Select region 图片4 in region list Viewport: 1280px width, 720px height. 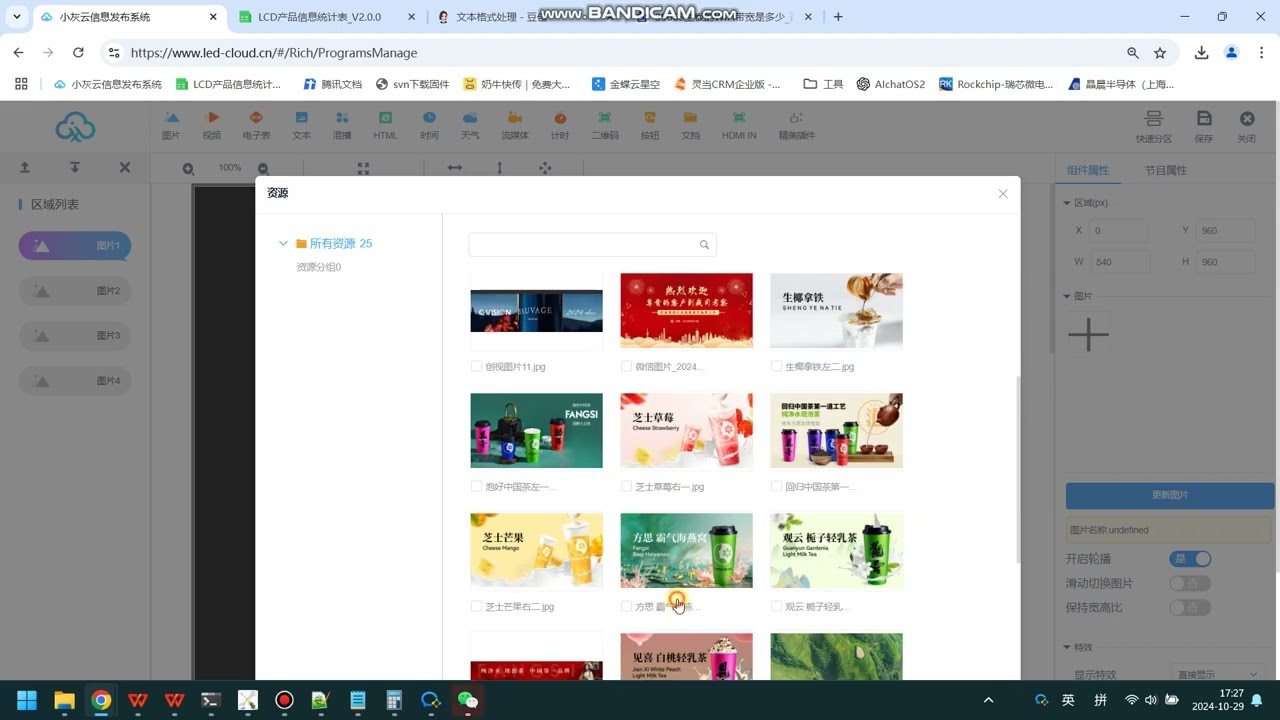(75, 381)
